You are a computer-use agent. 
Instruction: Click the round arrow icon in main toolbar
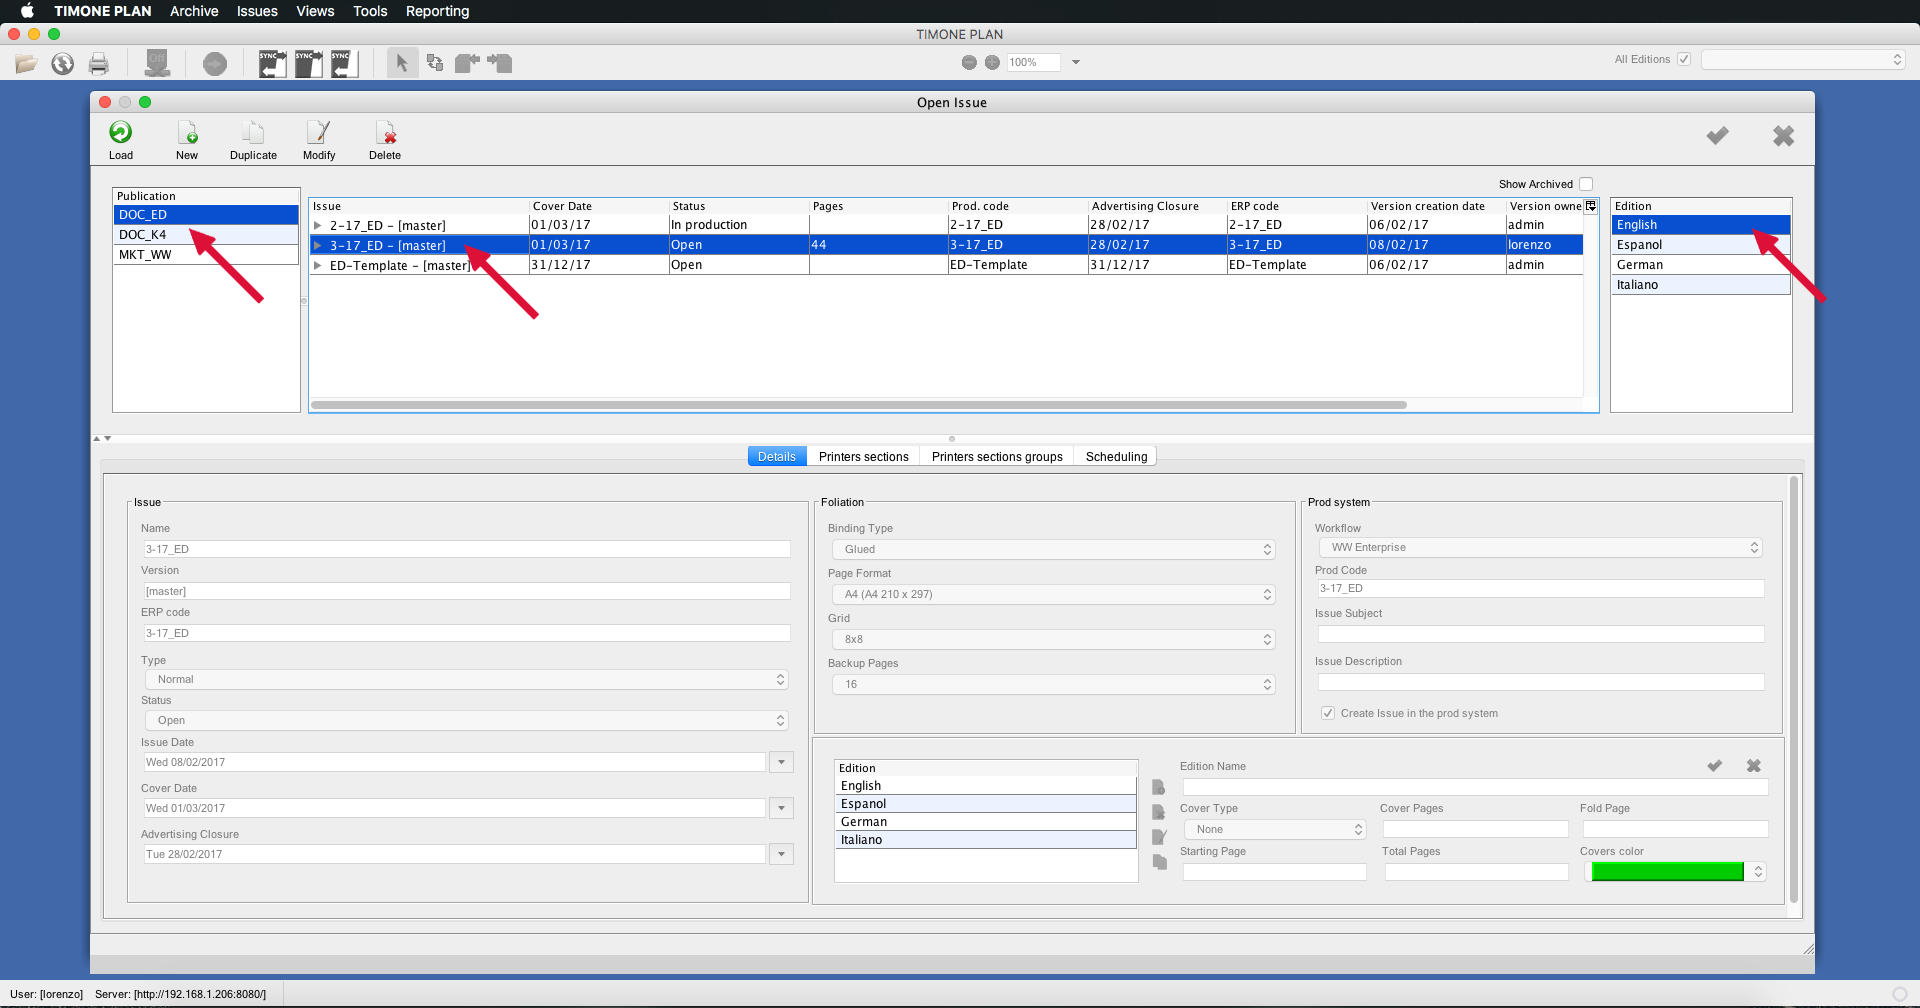pyautogui.click(x=215, y=64)
